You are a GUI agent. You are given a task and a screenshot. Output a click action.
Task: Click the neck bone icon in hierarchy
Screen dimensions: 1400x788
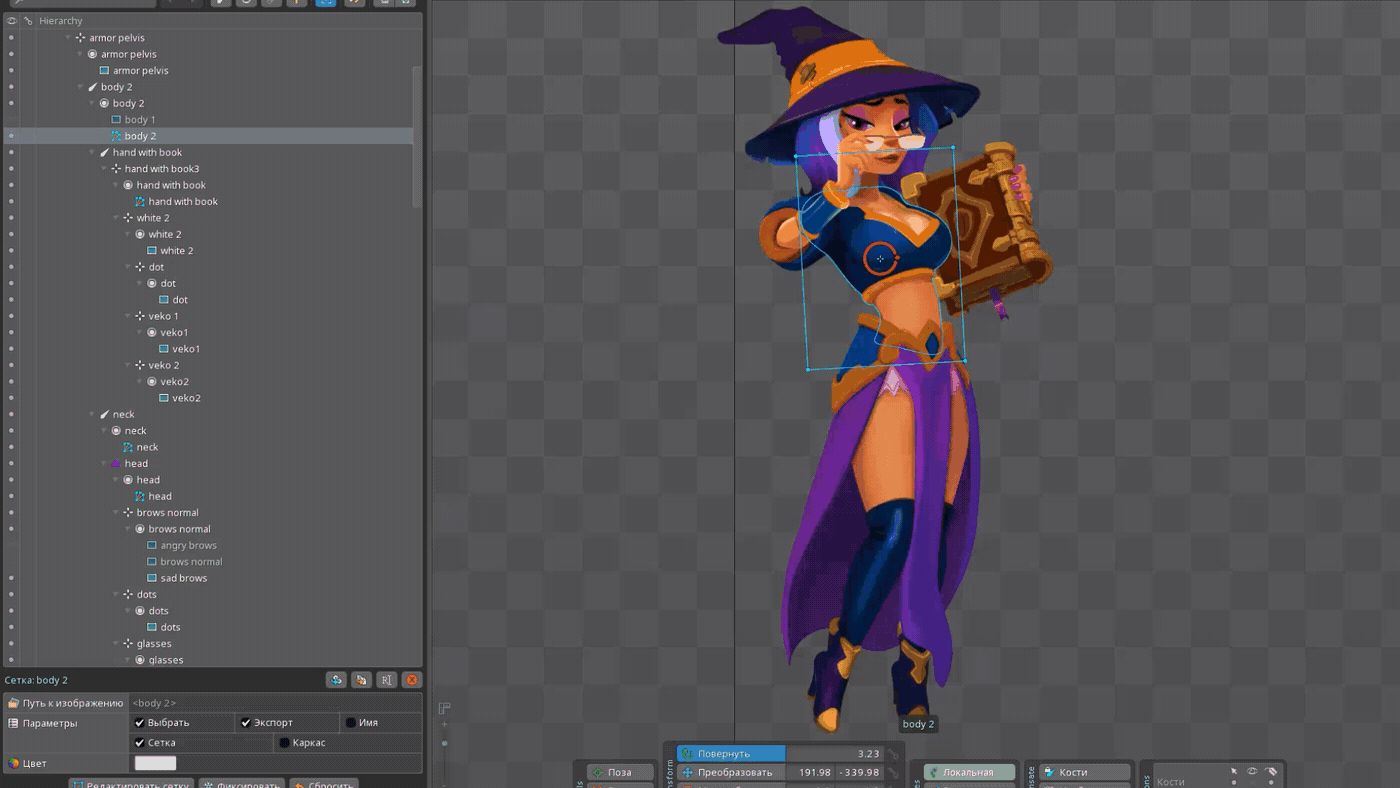click(x=104, y=415)
